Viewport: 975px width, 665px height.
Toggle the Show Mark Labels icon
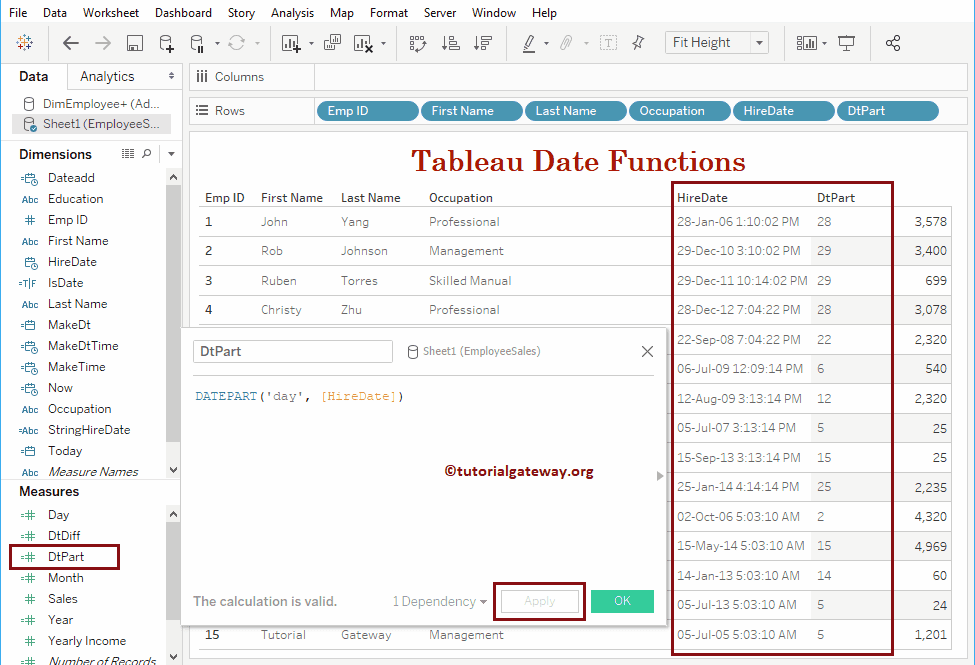click(609, 43)
